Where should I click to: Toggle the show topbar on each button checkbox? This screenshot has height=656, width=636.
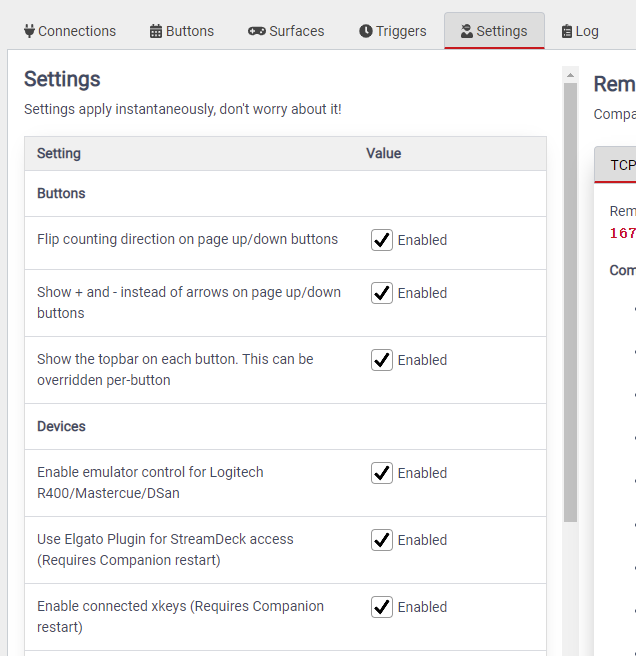[382, 360]
